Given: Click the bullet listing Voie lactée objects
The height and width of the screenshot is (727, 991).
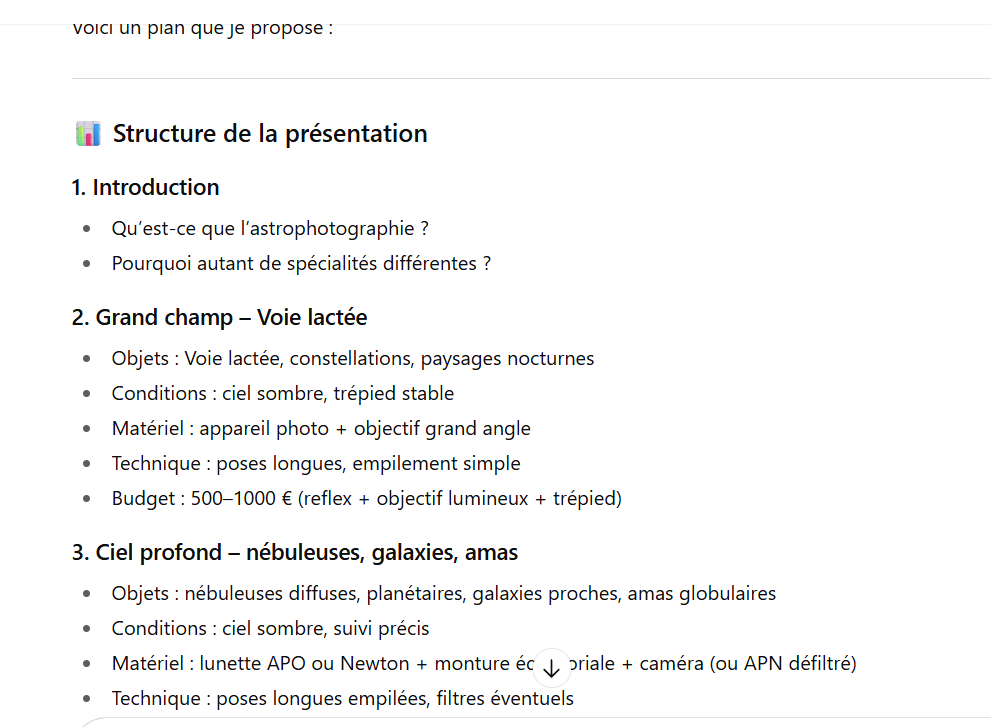Looking at the screenshot, I should 353,358.
